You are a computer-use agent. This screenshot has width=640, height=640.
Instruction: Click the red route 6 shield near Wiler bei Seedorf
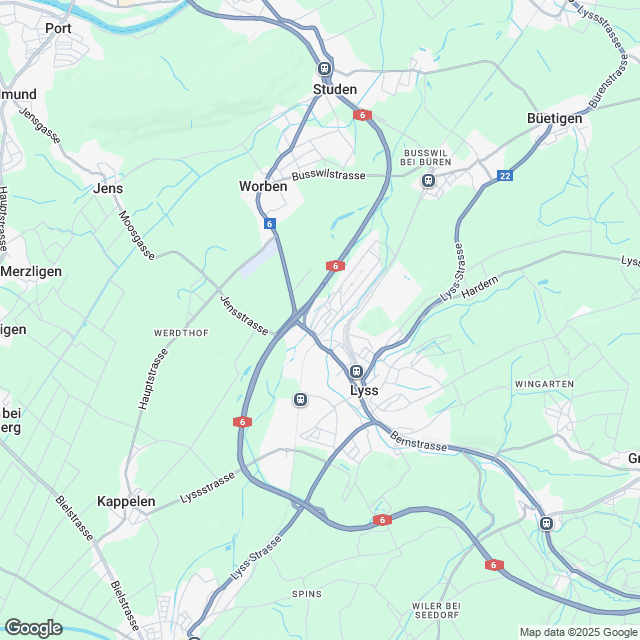pyautogui.click(x=494, y=565)
